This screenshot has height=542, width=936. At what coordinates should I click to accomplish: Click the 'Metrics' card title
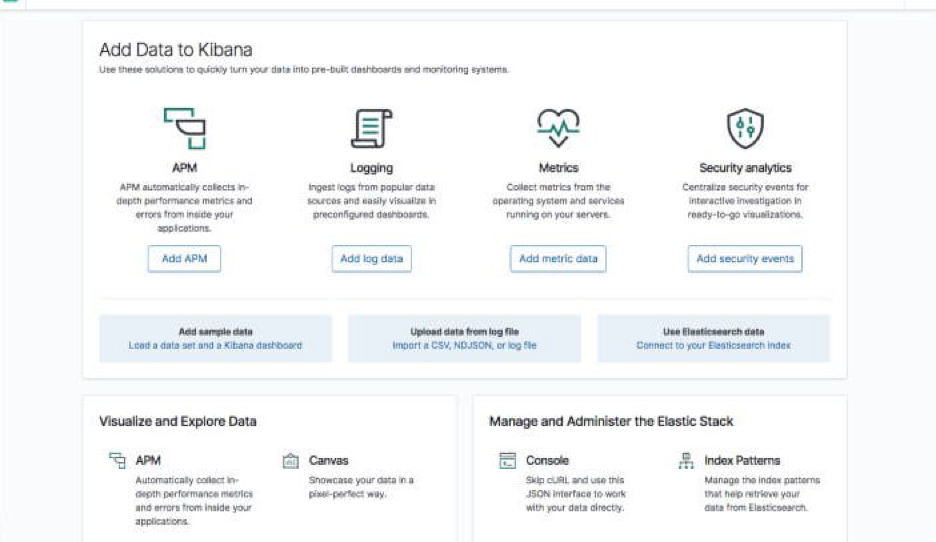(558, 168)
